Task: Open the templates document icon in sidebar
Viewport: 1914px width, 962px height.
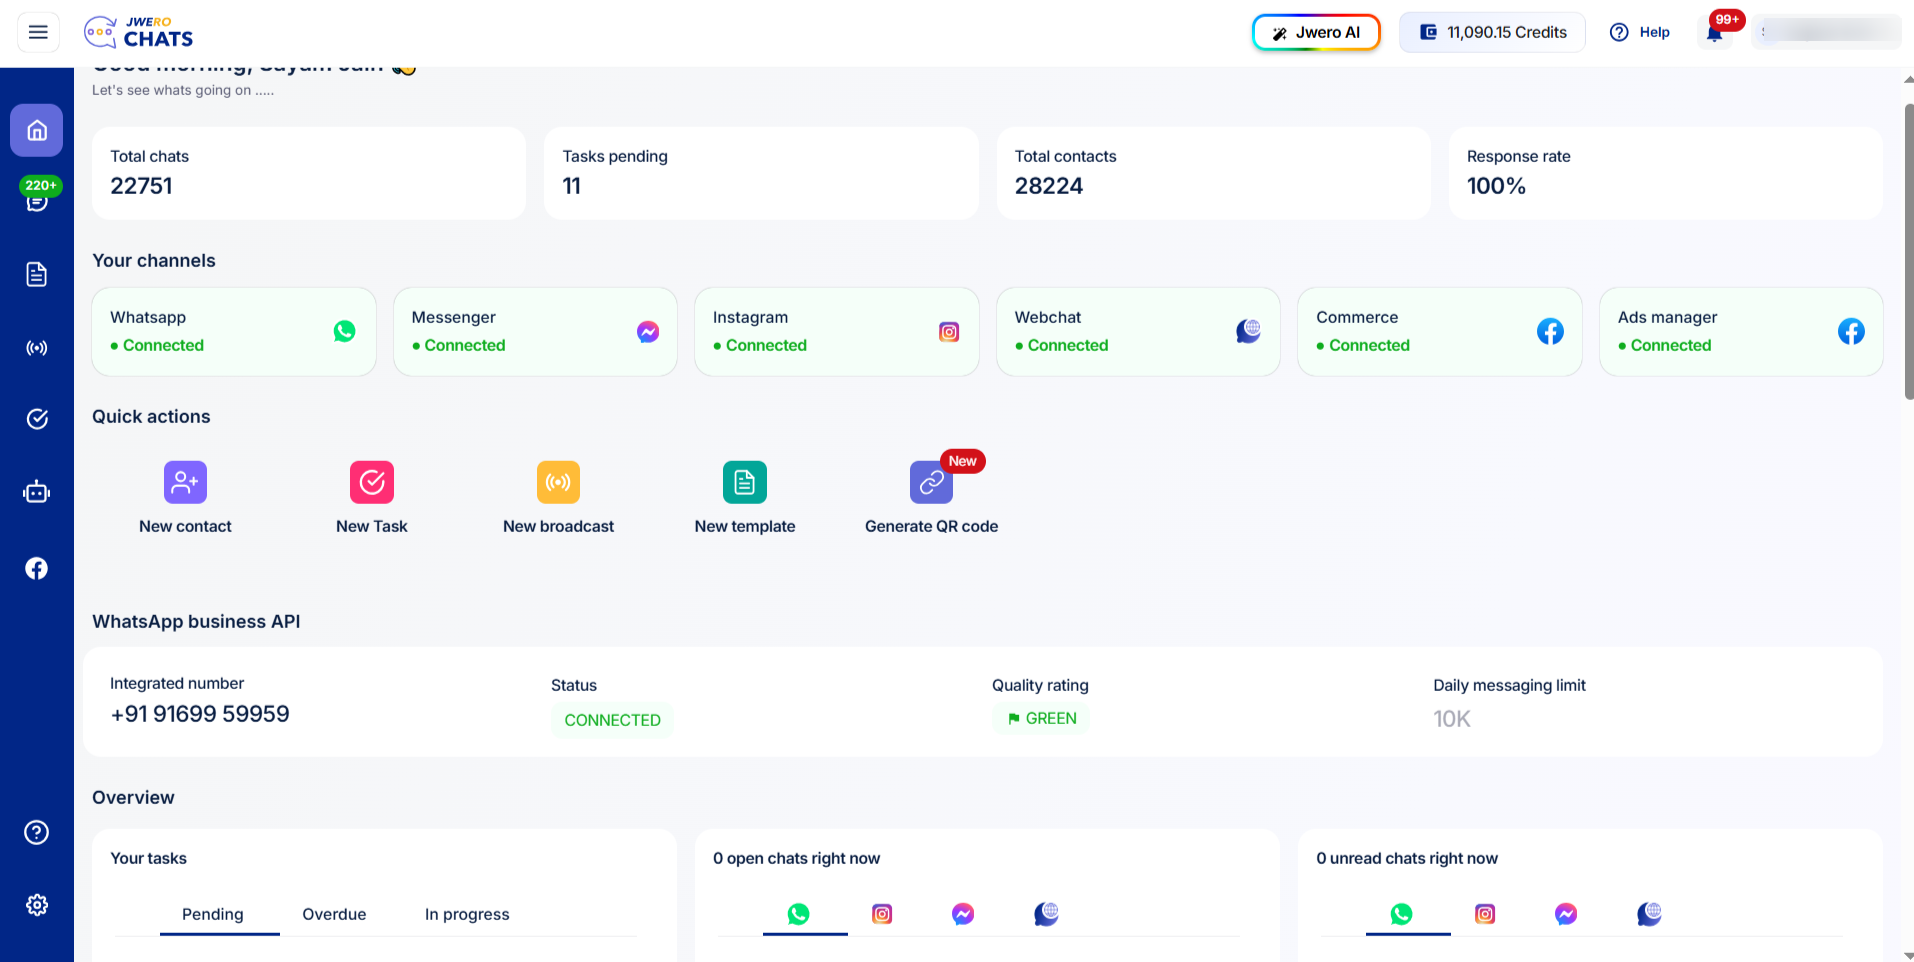Action: [x=37, y=275]
